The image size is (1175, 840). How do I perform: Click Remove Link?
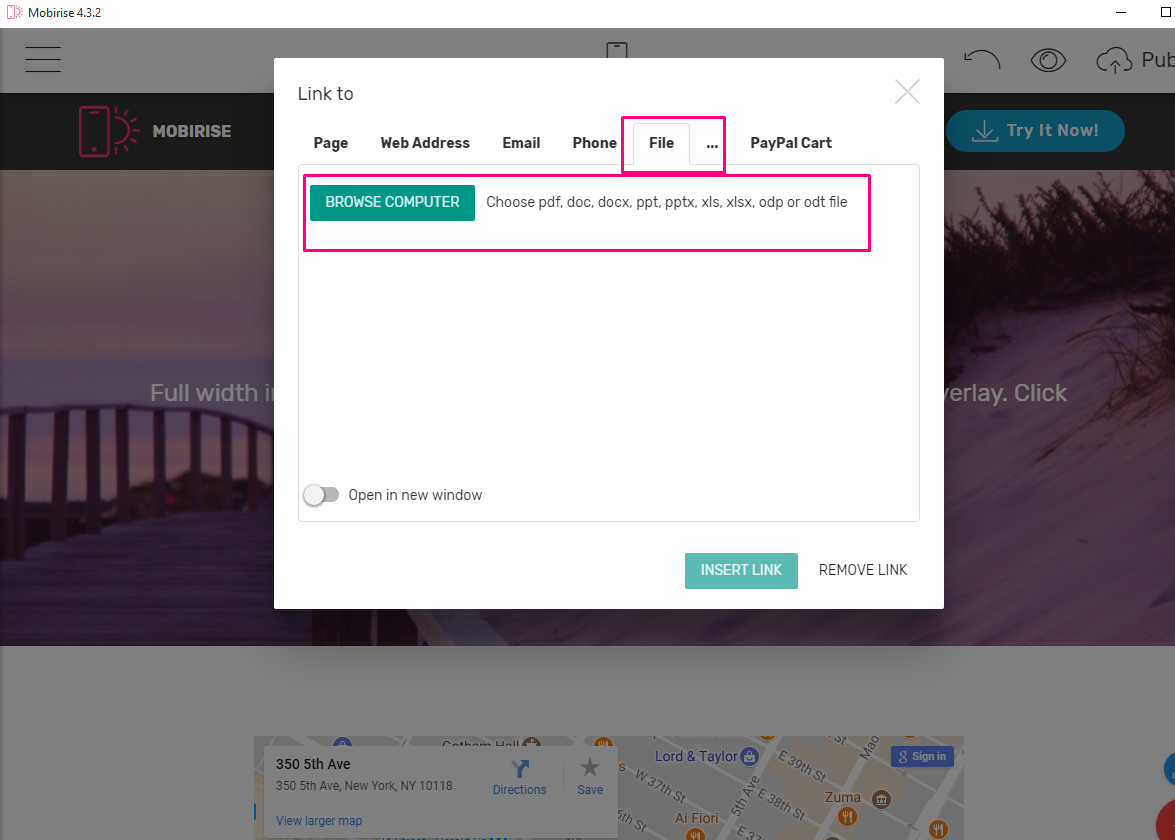tap(863, 570)
